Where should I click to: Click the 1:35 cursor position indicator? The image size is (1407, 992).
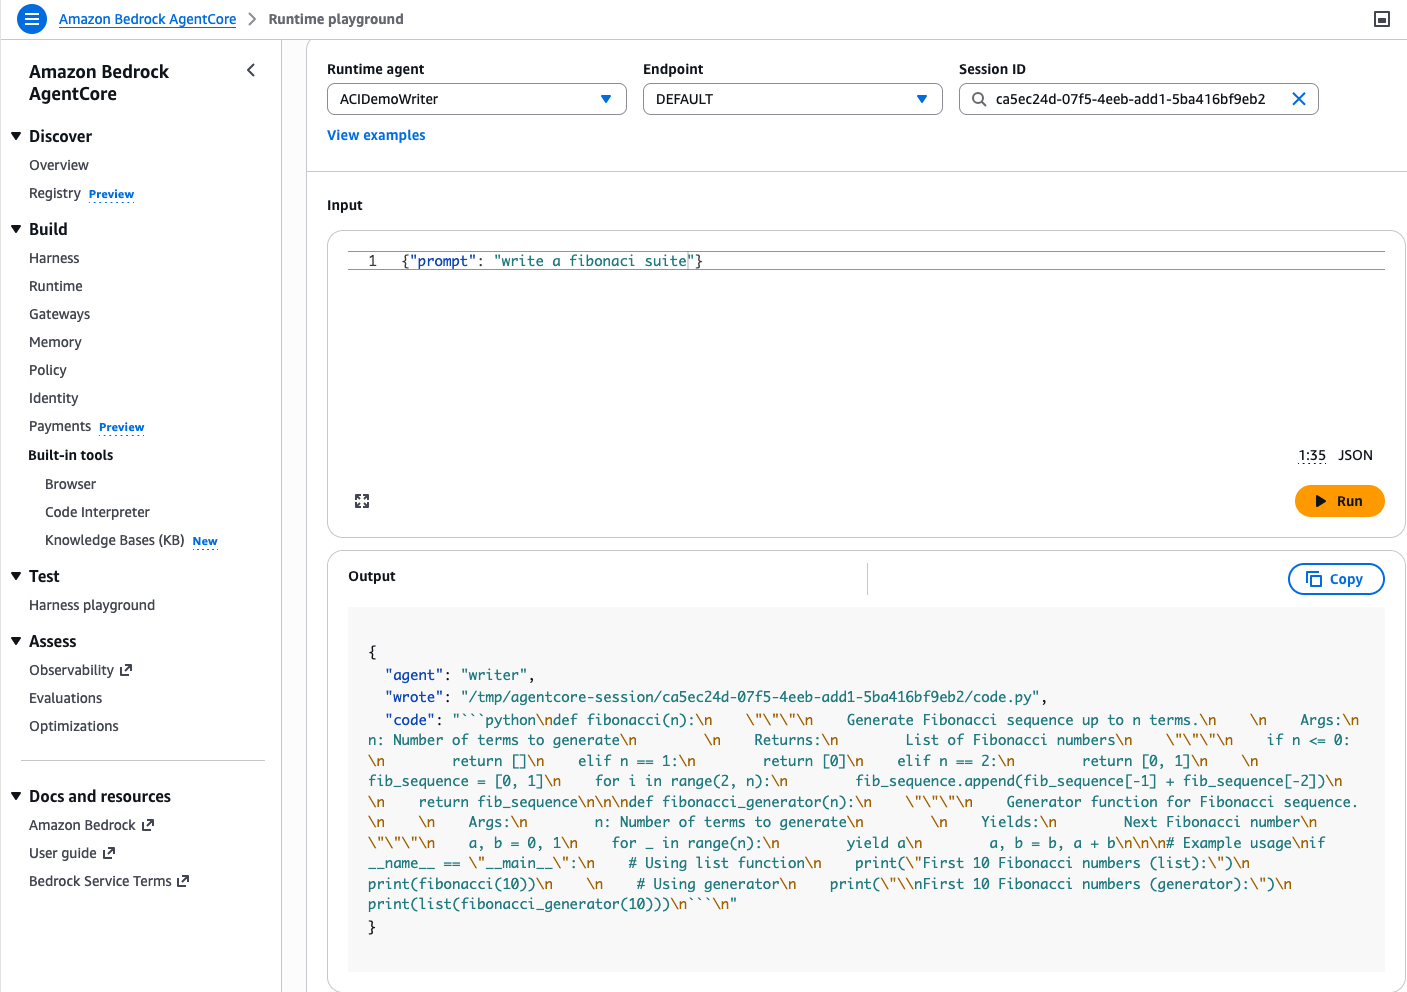1312,455
